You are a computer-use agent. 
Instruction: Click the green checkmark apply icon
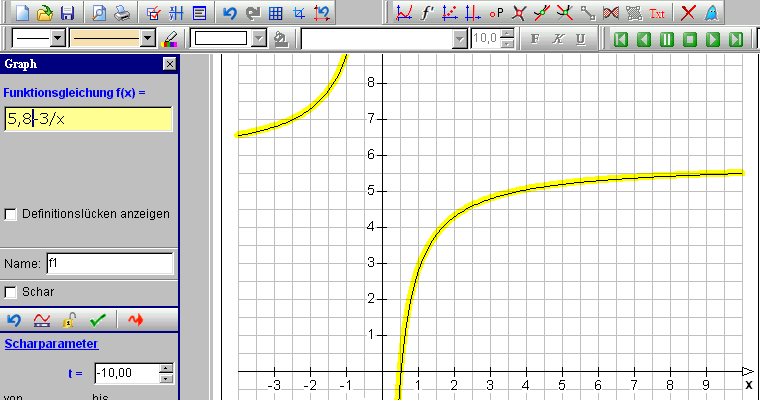pyautogui.click(x=97, y=320)
